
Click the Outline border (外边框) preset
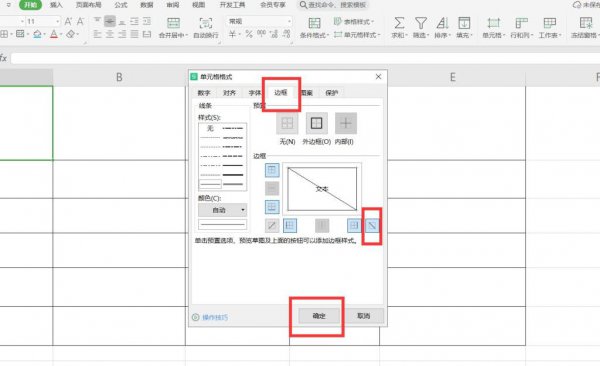click(x=316, y=123)
